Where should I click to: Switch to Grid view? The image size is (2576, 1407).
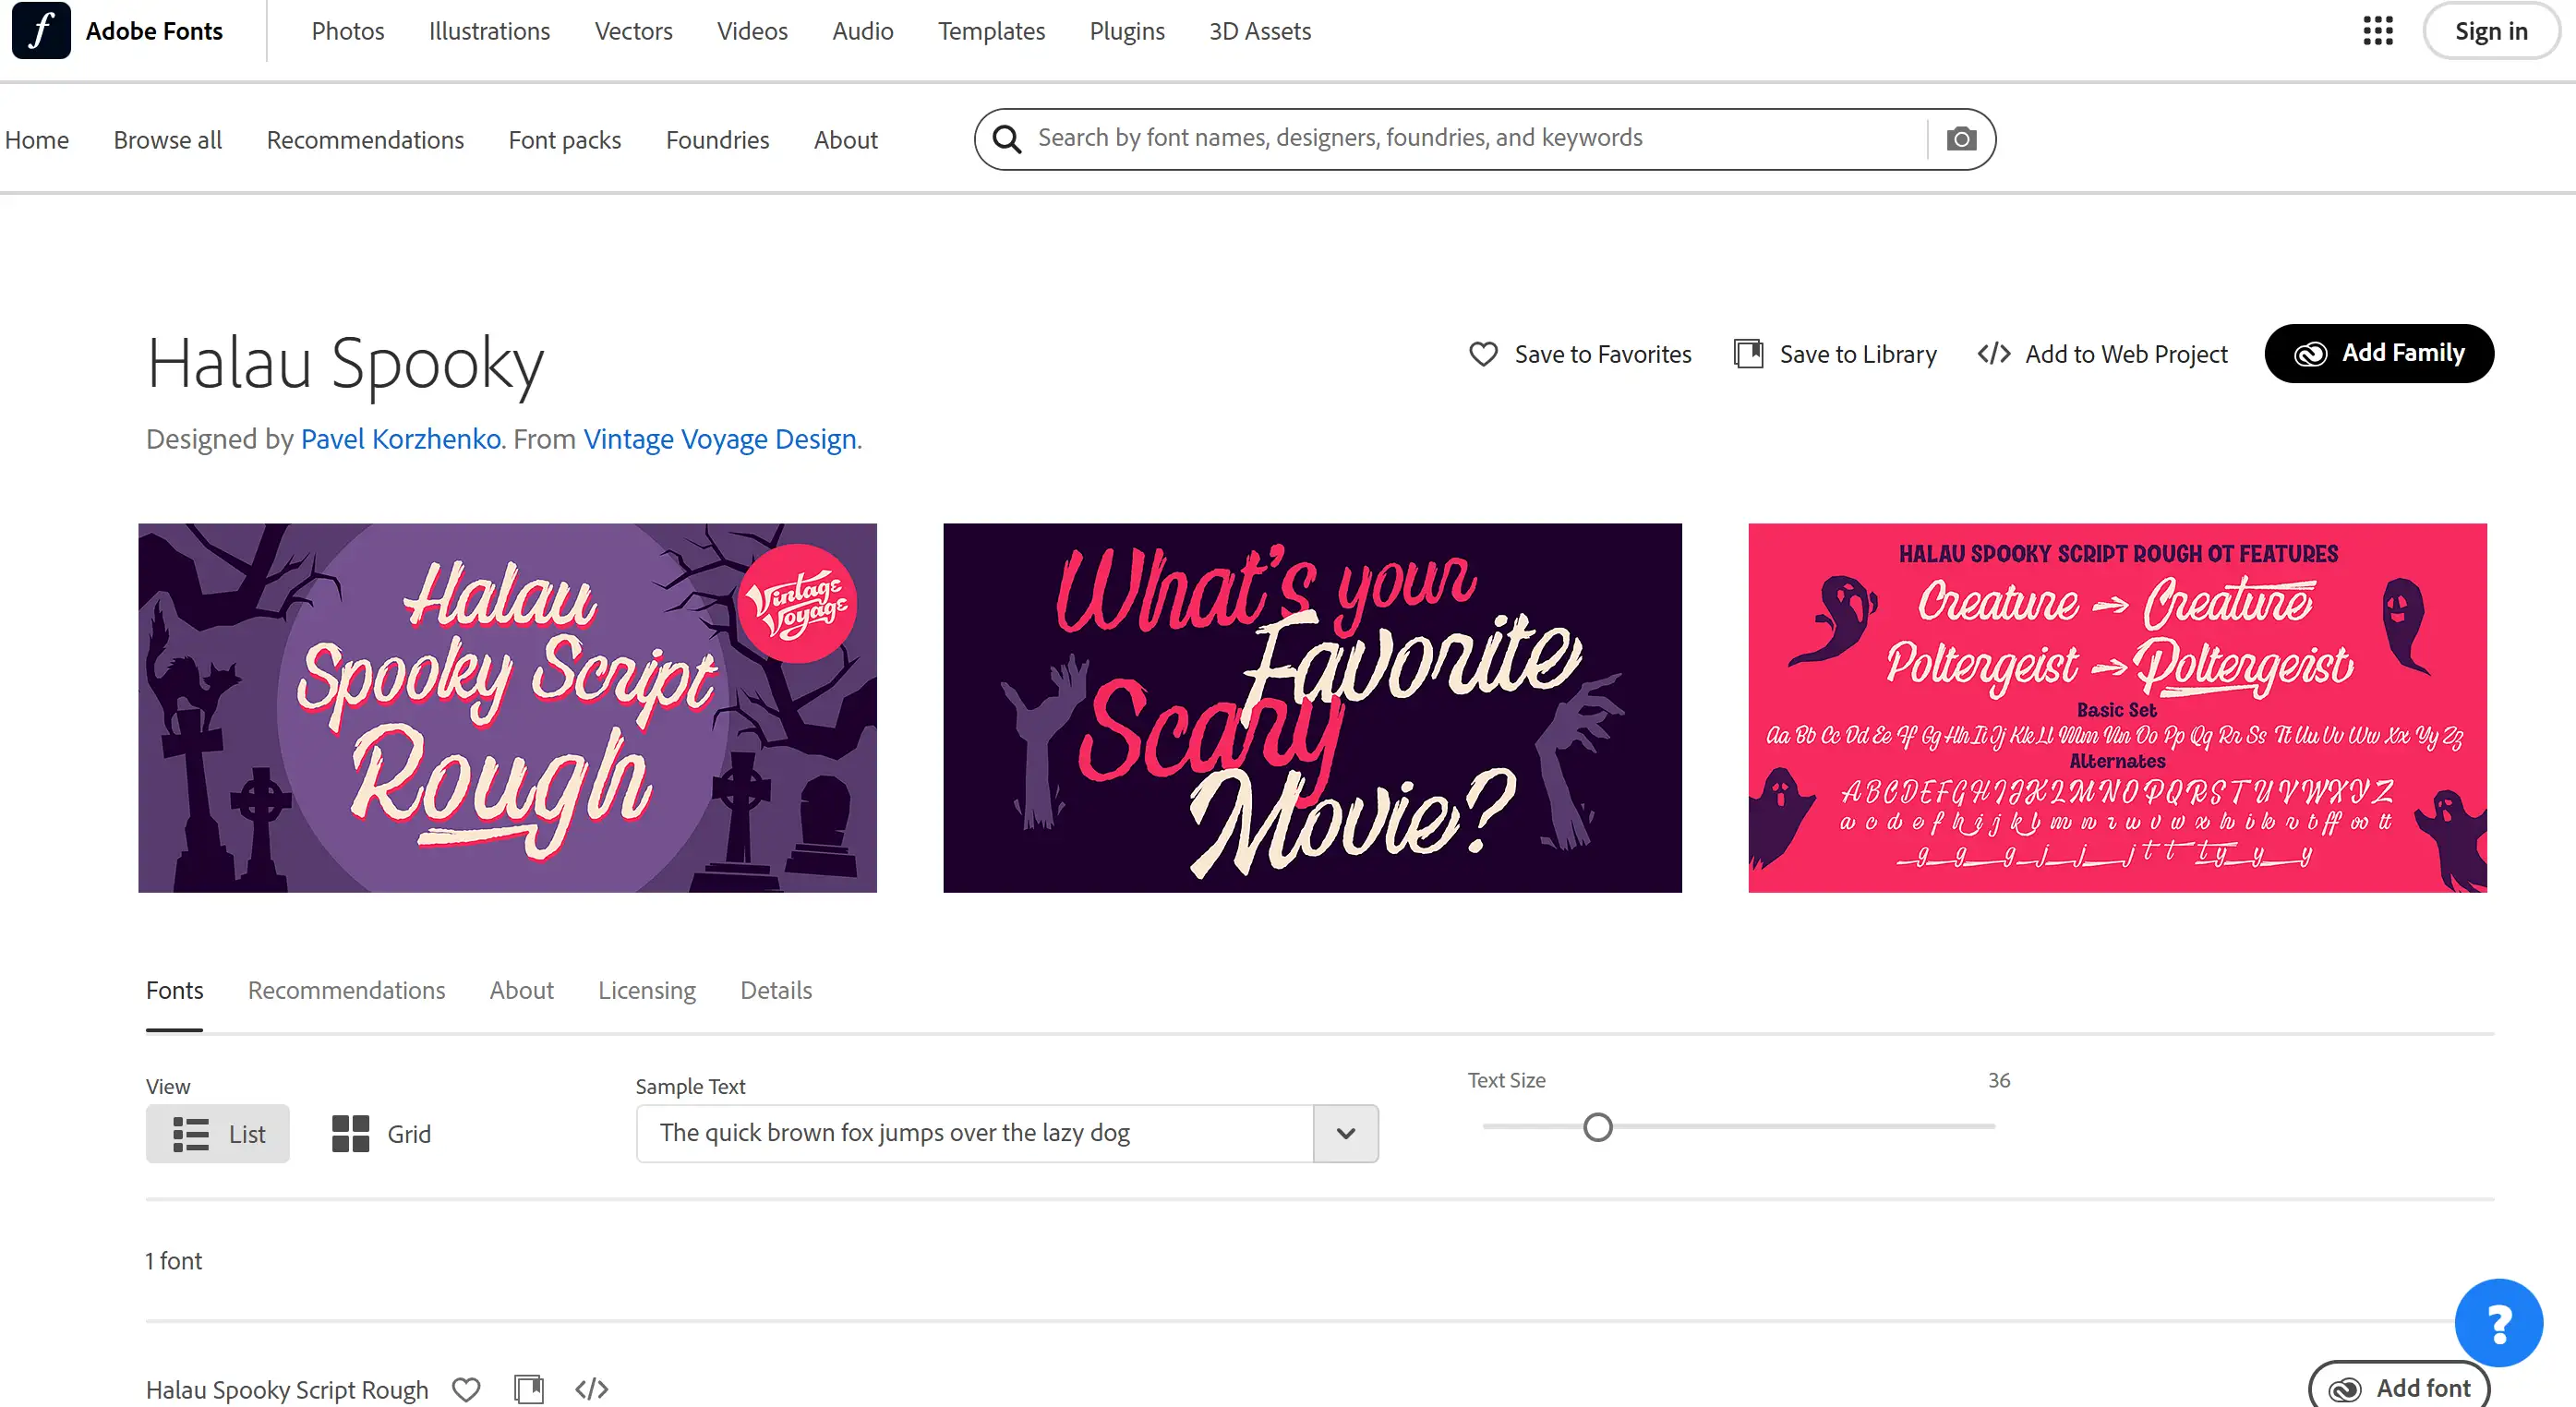tap(381, 1134)
